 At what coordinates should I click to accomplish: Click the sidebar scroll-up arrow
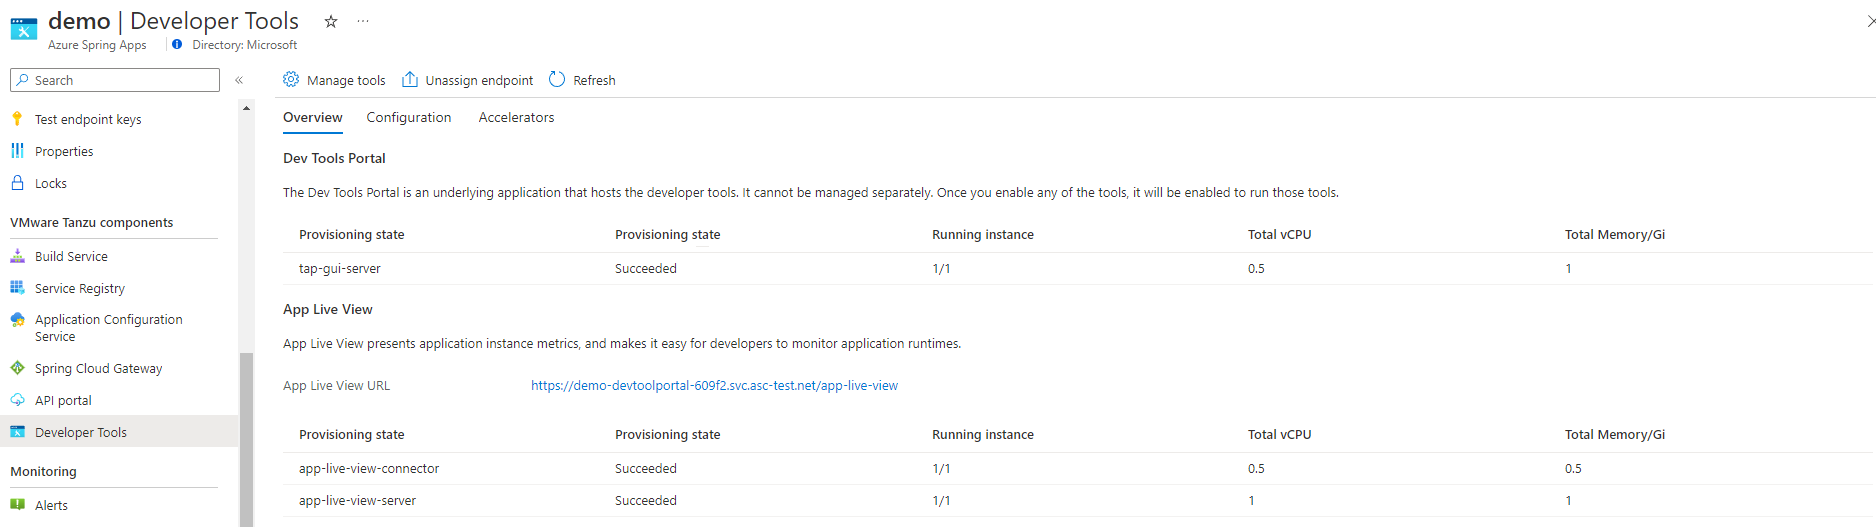246,108
